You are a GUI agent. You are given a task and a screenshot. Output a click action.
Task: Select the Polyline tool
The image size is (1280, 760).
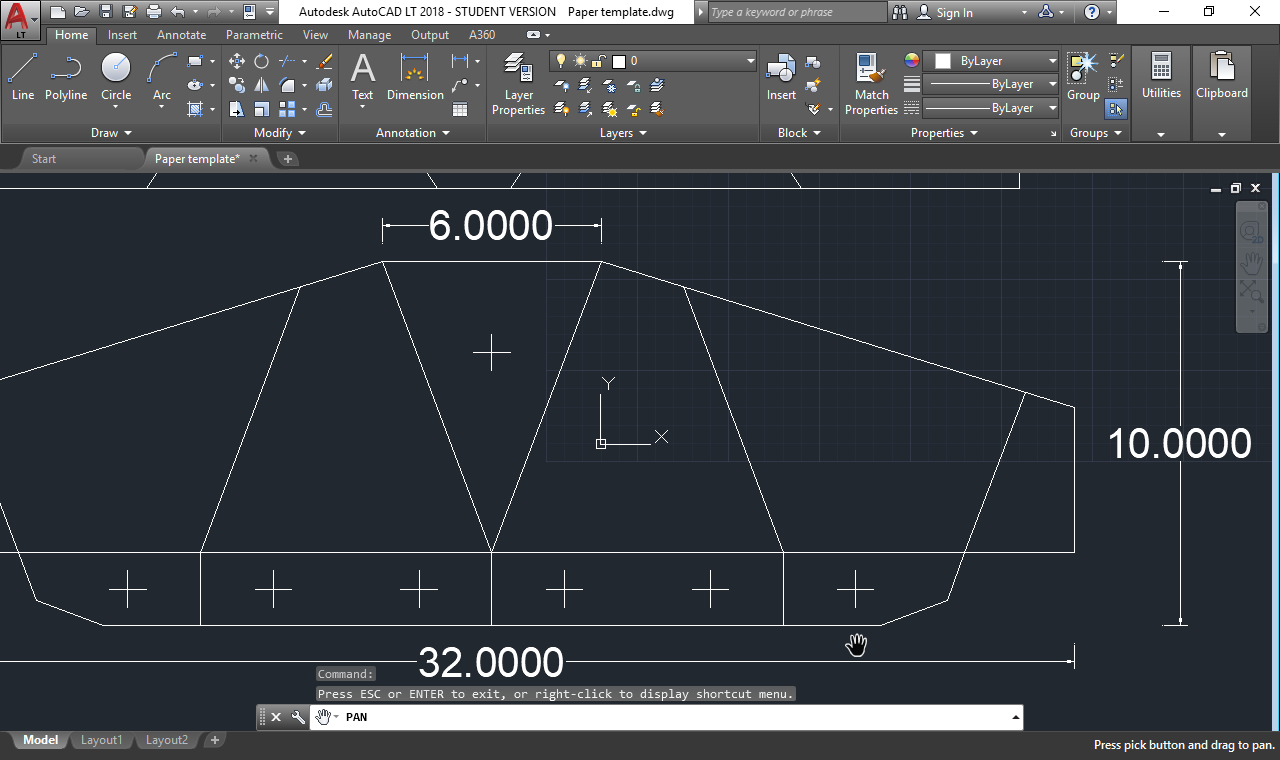pyautogui.click(x=66, y=78)
